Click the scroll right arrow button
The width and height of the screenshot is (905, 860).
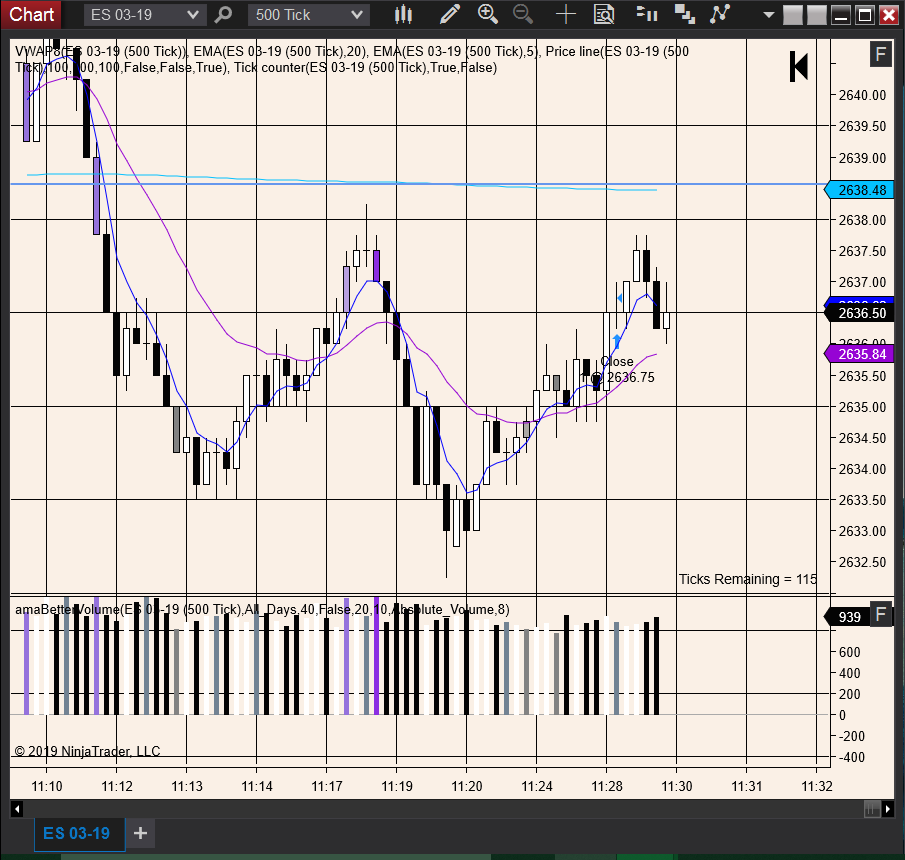pos(888,809)
